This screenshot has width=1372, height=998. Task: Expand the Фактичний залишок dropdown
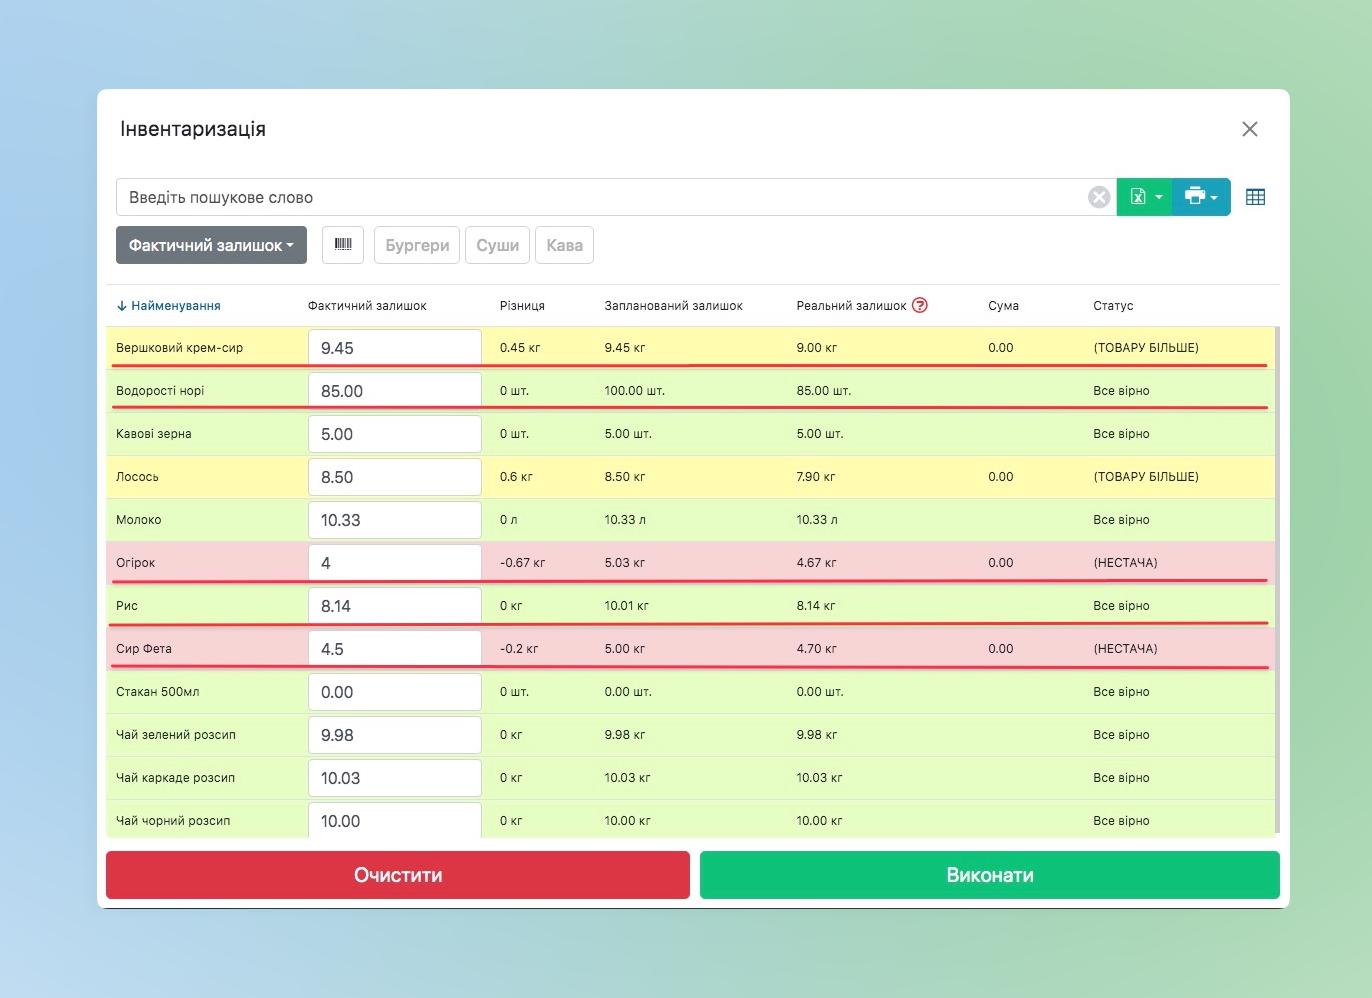click(211, 245)
